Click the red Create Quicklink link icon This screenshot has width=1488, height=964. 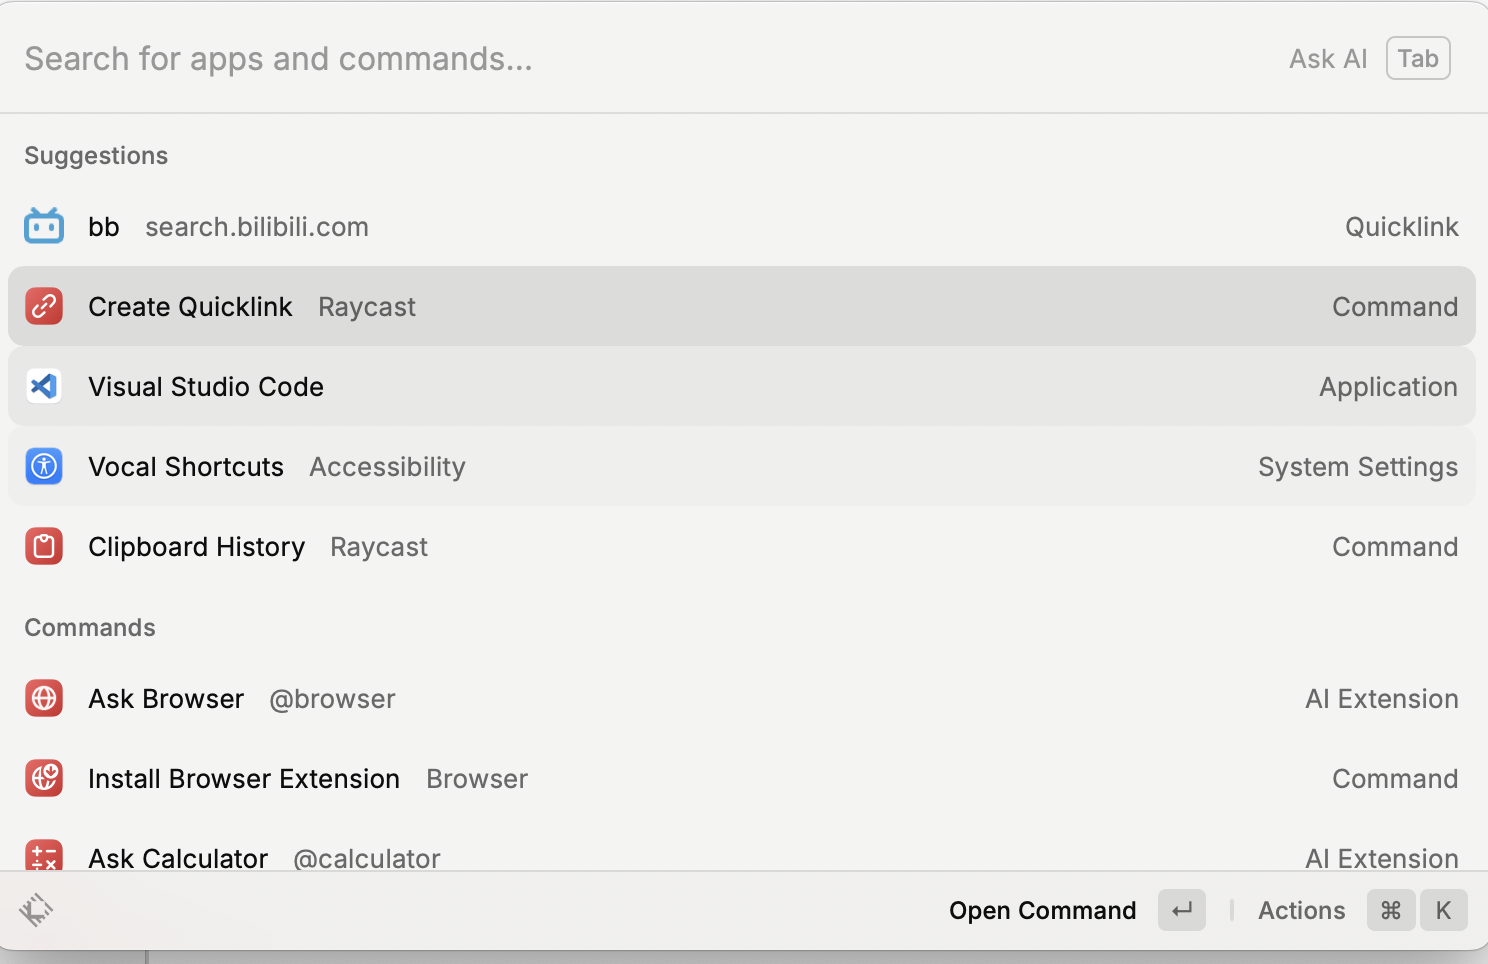point(44,307)
